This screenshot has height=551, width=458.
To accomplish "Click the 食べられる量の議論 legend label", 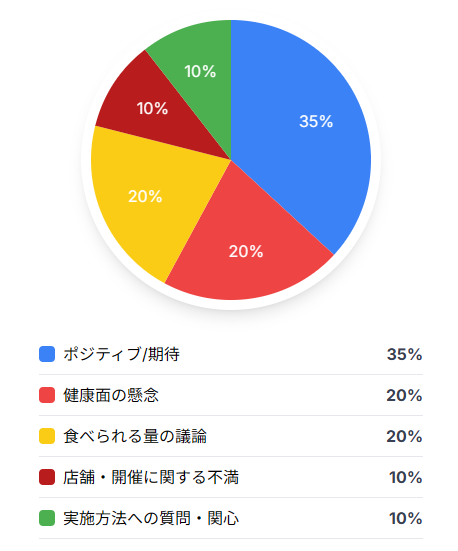I will click(x=135, y=436).
